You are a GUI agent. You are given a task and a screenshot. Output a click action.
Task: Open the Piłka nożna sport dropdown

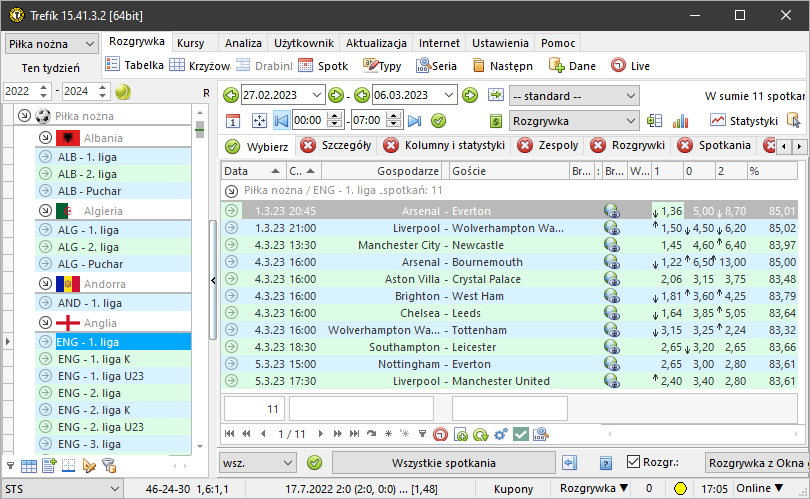pyautogui.click(x=52, y=44)
